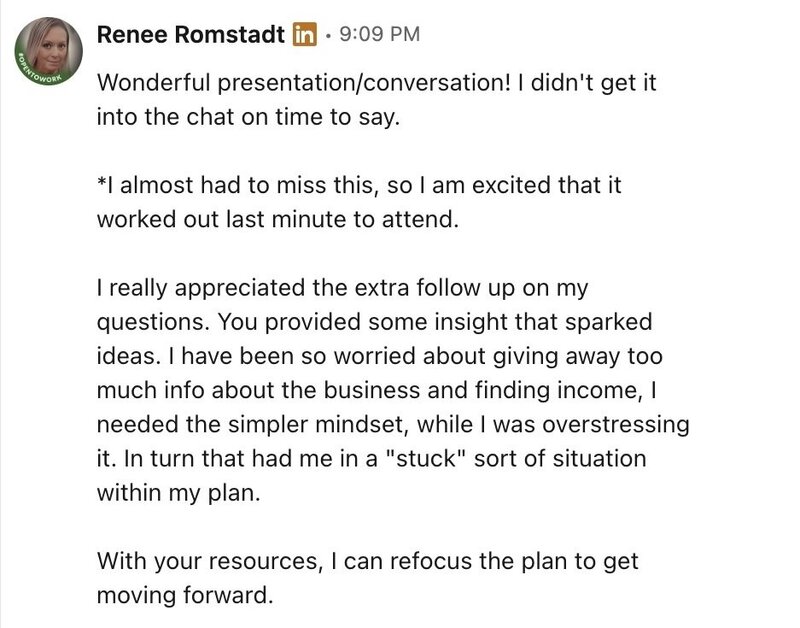Click the line beginning "ideas. I have been so worried"
The image size is (800, 628).
(x=380, y=356)
